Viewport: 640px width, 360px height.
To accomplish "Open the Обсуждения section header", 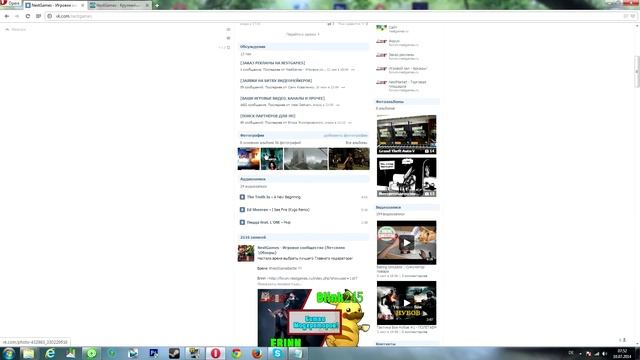I will (x=253, y=47).
